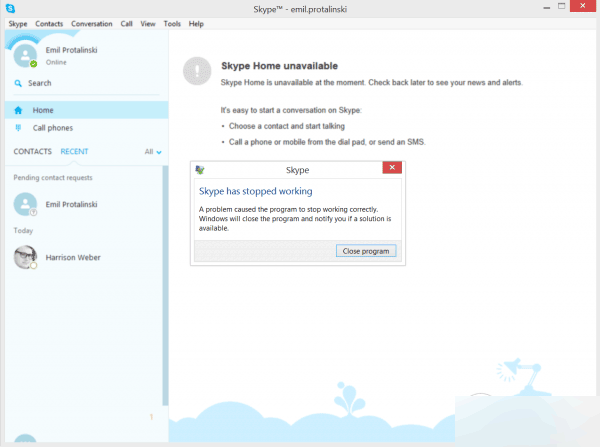Open Emil Protalinski pending contact request
This screenshot has height=447, width=600.
[84, 204]
